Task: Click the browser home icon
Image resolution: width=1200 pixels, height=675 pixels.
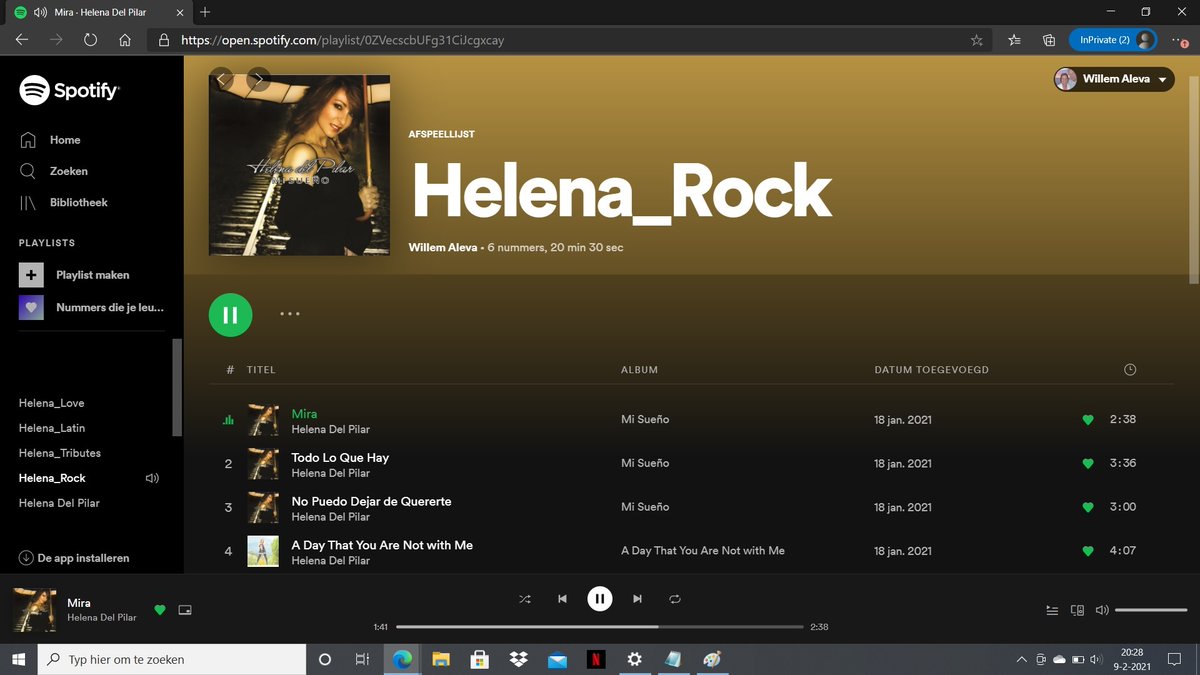Action: 124,40
